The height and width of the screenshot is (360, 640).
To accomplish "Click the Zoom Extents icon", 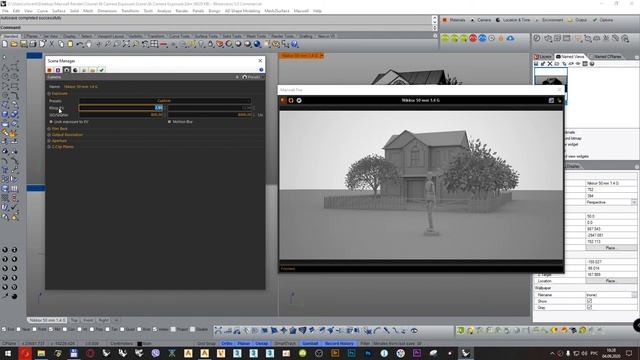I will pyautogui.click(x=127, y=44).
